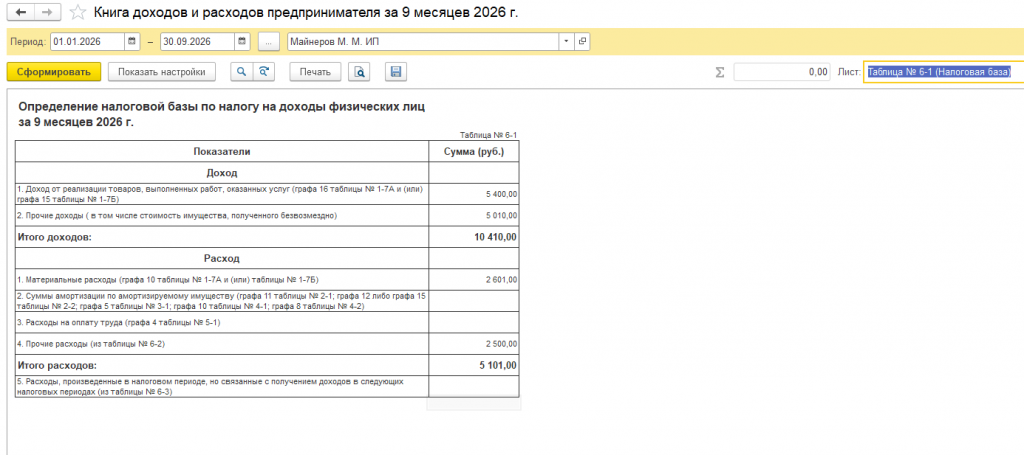1024x455 pixels.
Task: Open organization Майнеров М. М. ИП card
Action: pos(582,41)
